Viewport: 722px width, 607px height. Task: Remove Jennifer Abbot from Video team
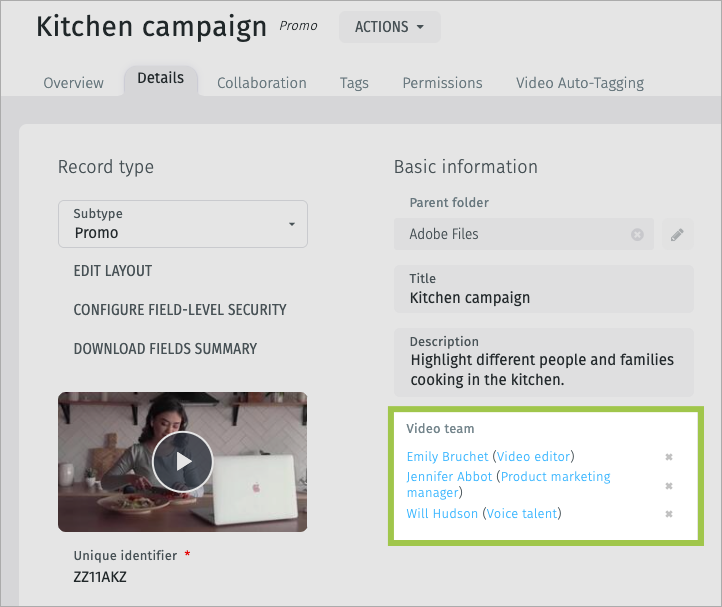click(x=669, y=486)
